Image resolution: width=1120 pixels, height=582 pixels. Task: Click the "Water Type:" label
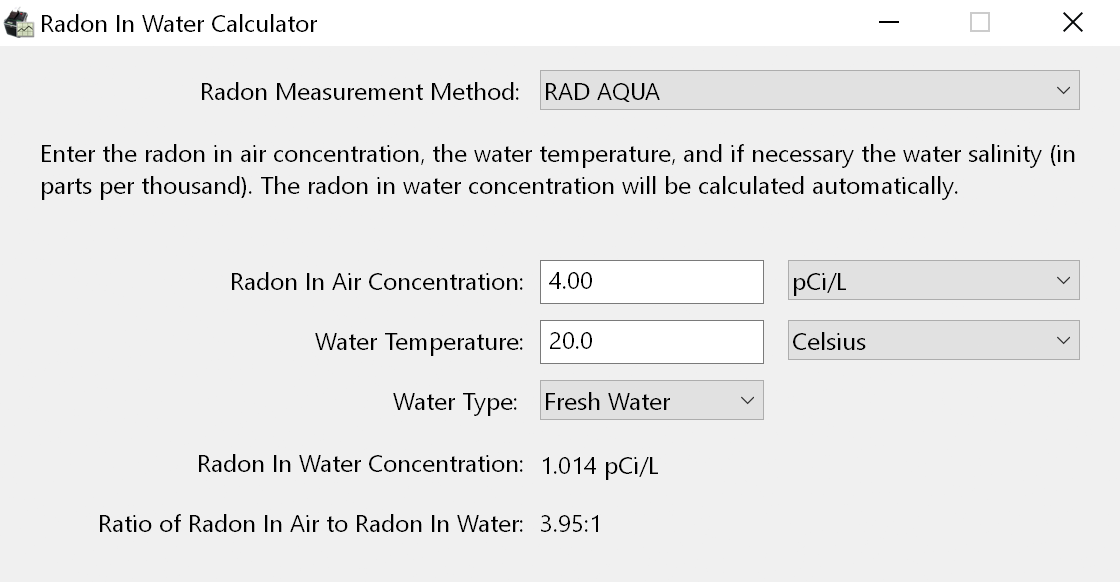(x=455, y=402)
